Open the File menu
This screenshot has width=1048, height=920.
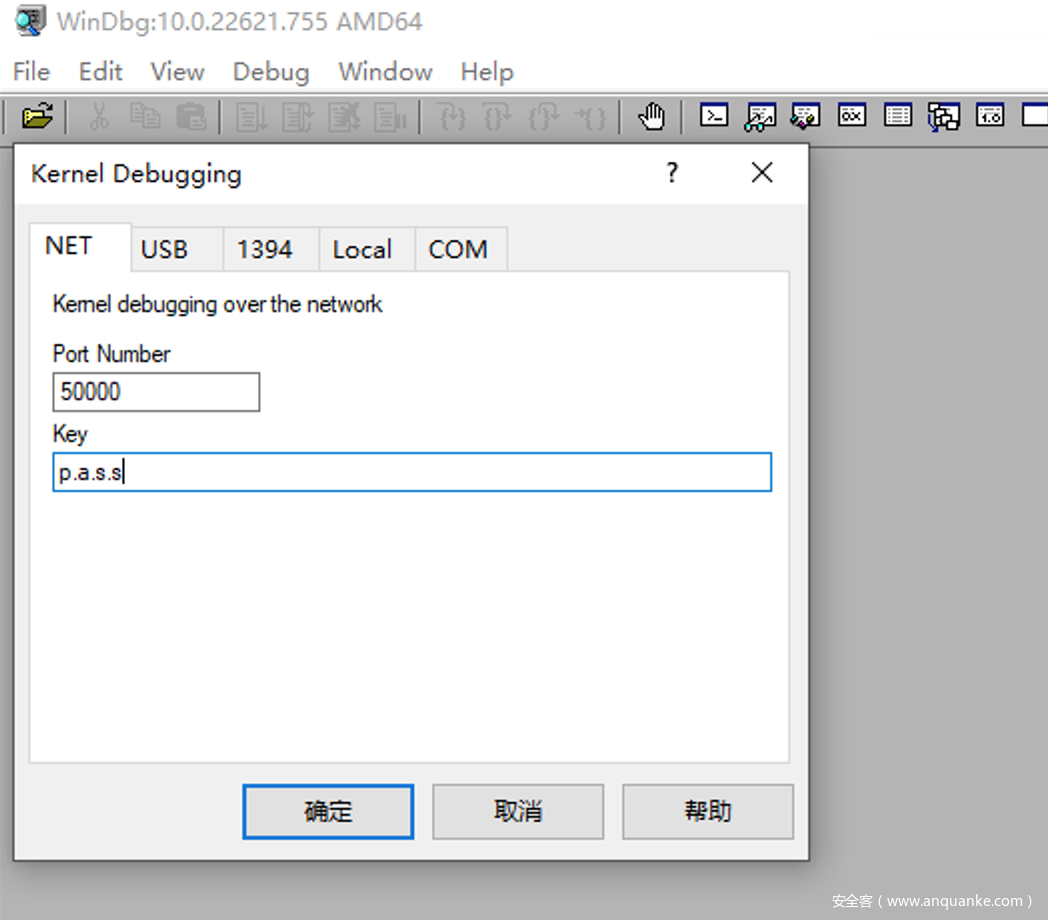pos(31,72)
